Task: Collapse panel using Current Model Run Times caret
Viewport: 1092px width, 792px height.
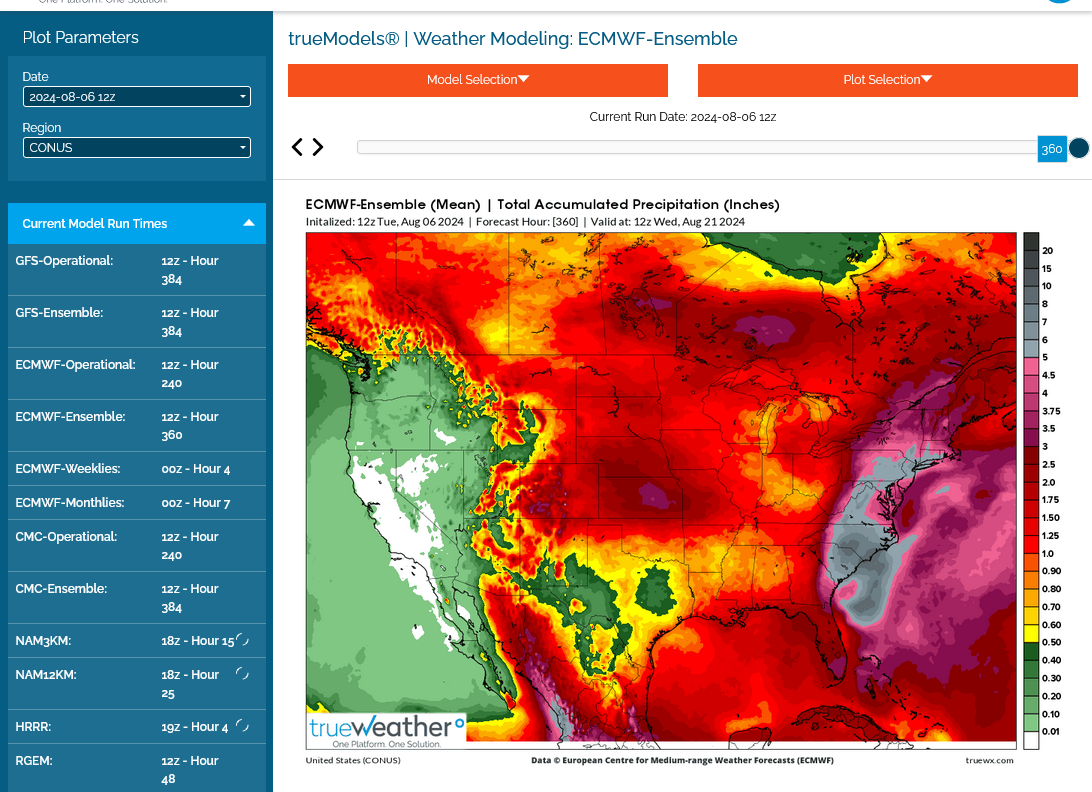Action: pyautogui.click(x=249, y=223)
